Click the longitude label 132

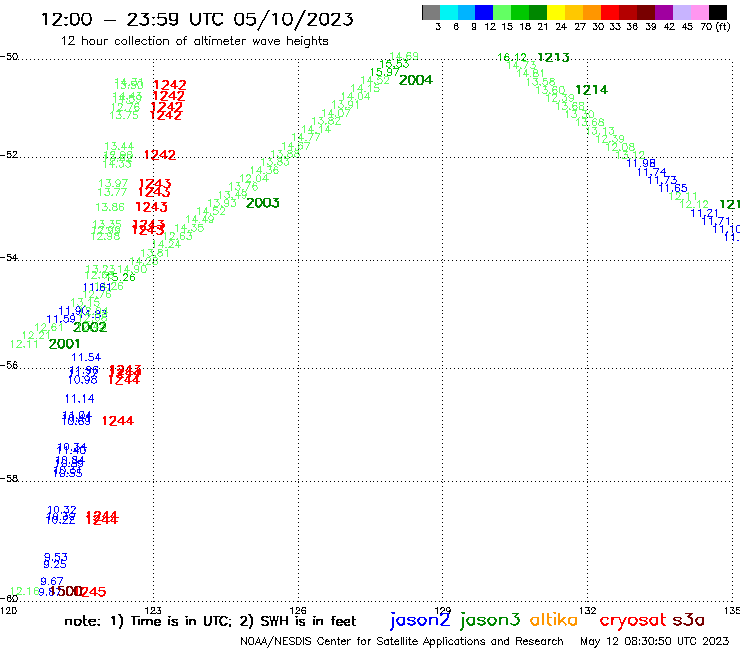[x=588, y=610]
